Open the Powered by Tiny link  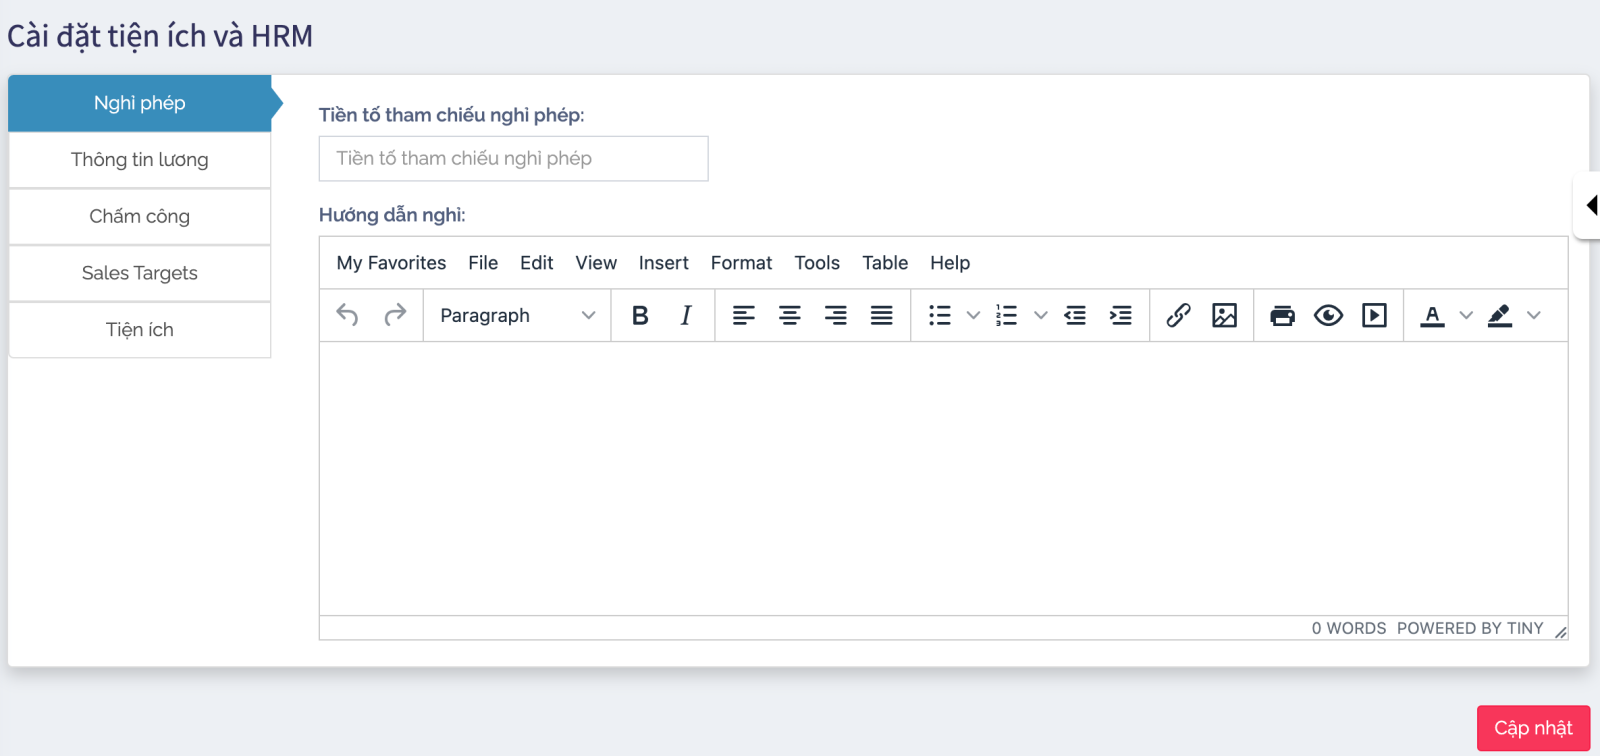(x=1469, y=628)
